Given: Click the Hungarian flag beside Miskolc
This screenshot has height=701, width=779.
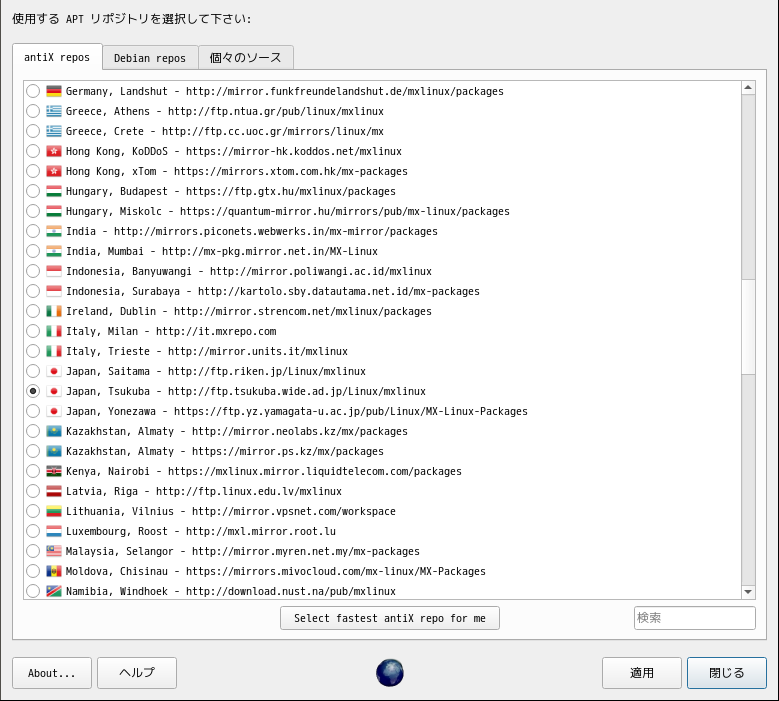Looking at the screenshot, I should click(54, 211).
